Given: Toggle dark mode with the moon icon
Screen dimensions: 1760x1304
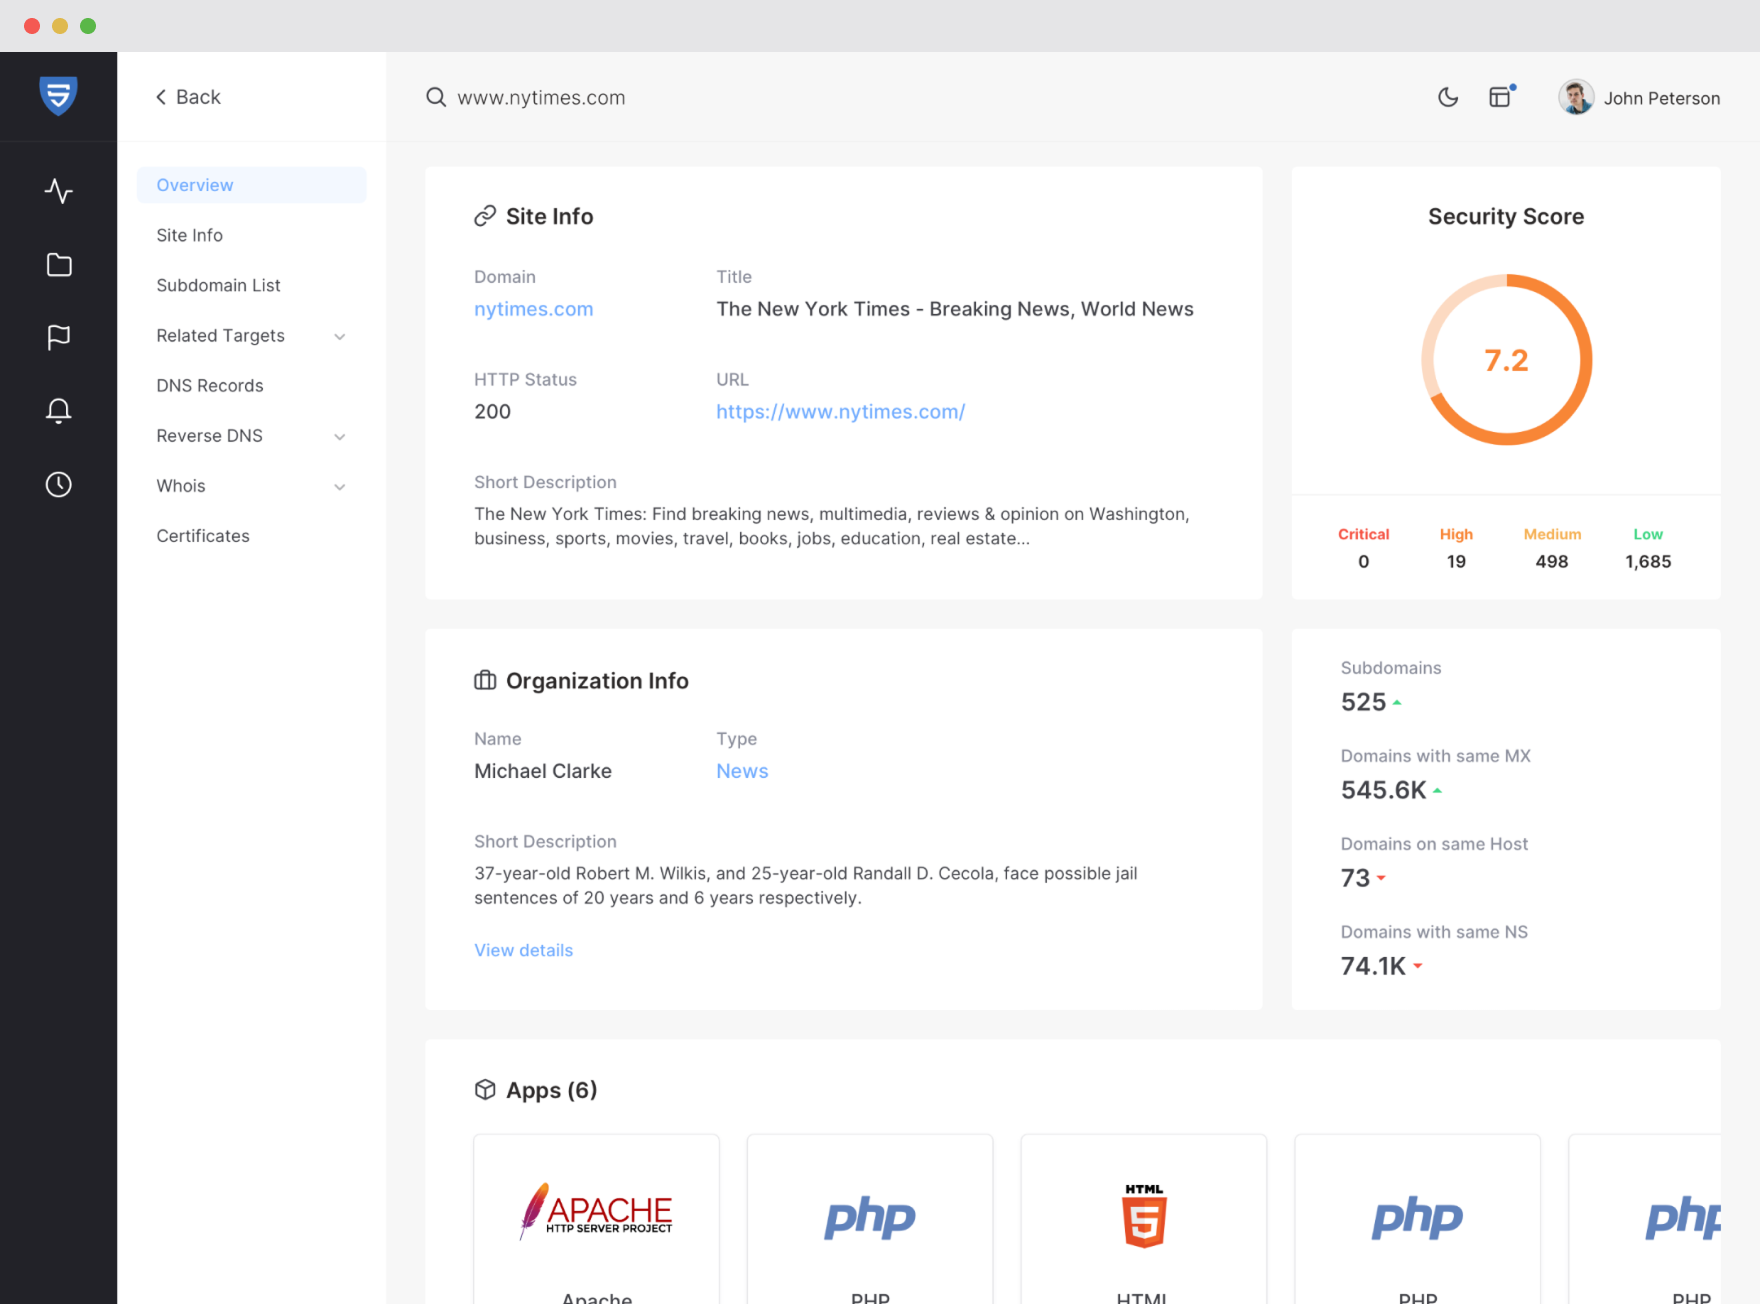Looking at the screenshot, I should [1448, 97].
